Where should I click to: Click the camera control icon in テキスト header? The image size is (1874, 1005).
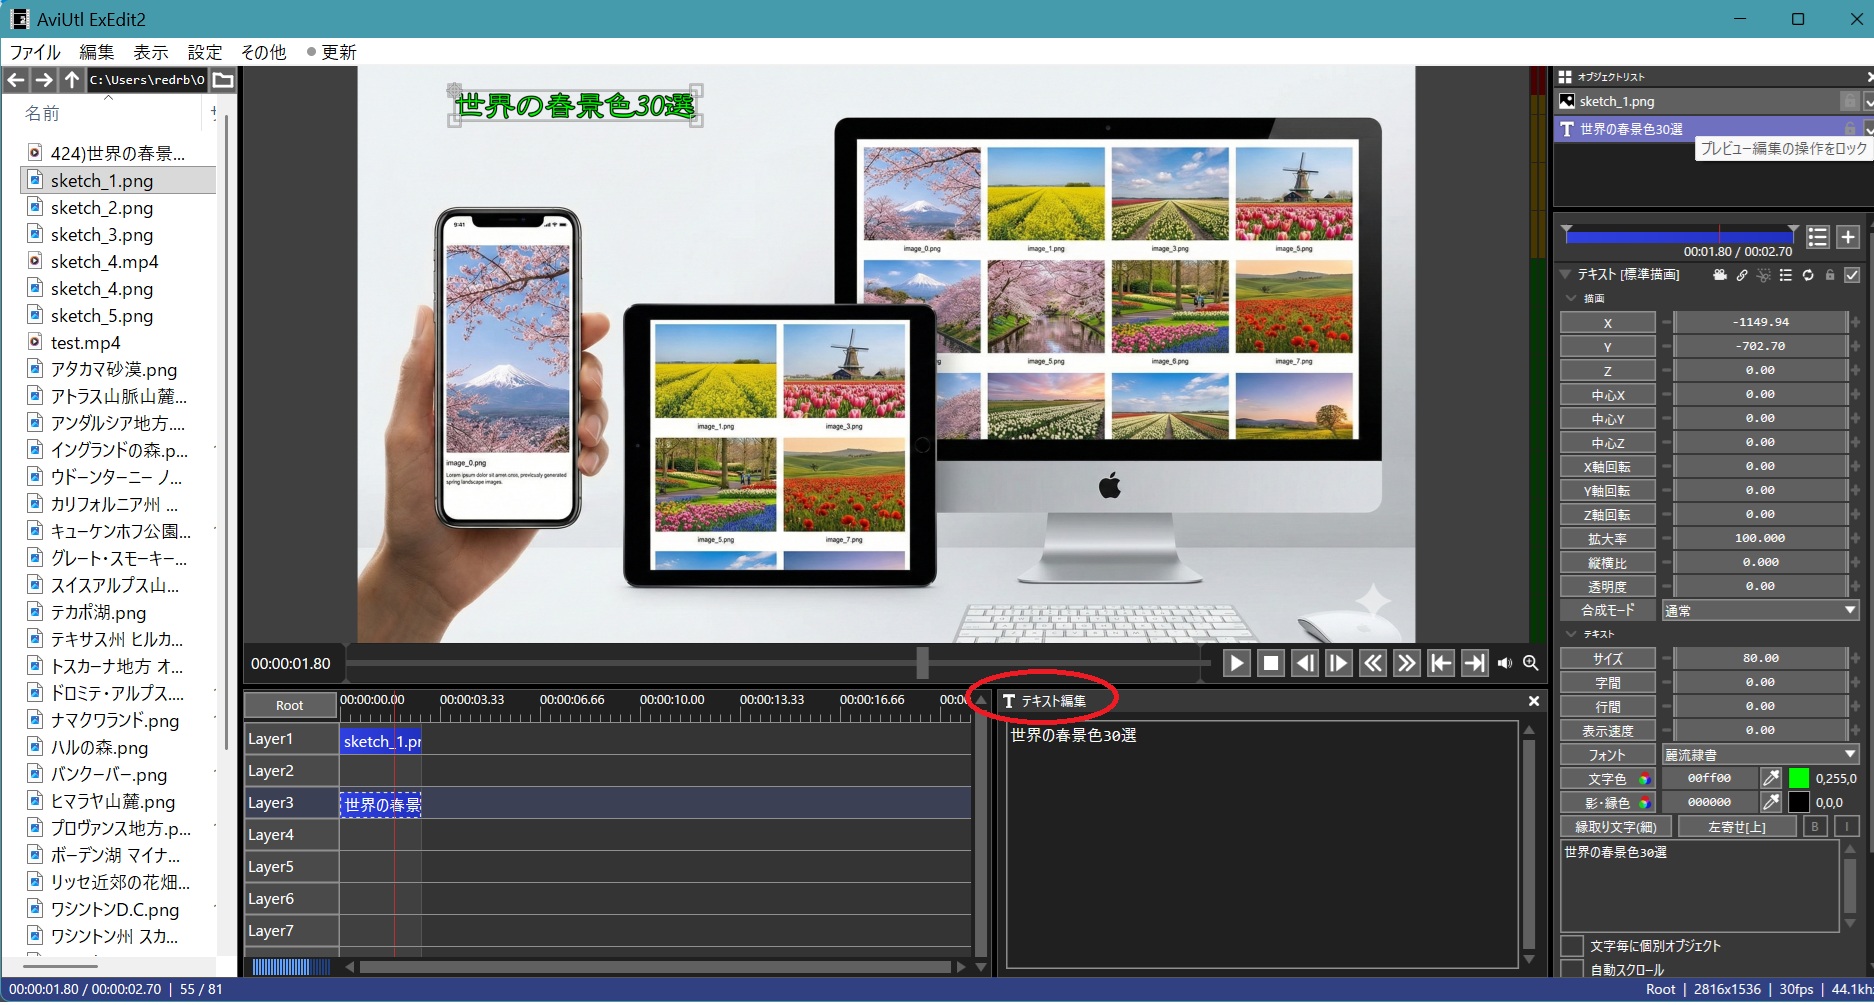coord(1720,275)
